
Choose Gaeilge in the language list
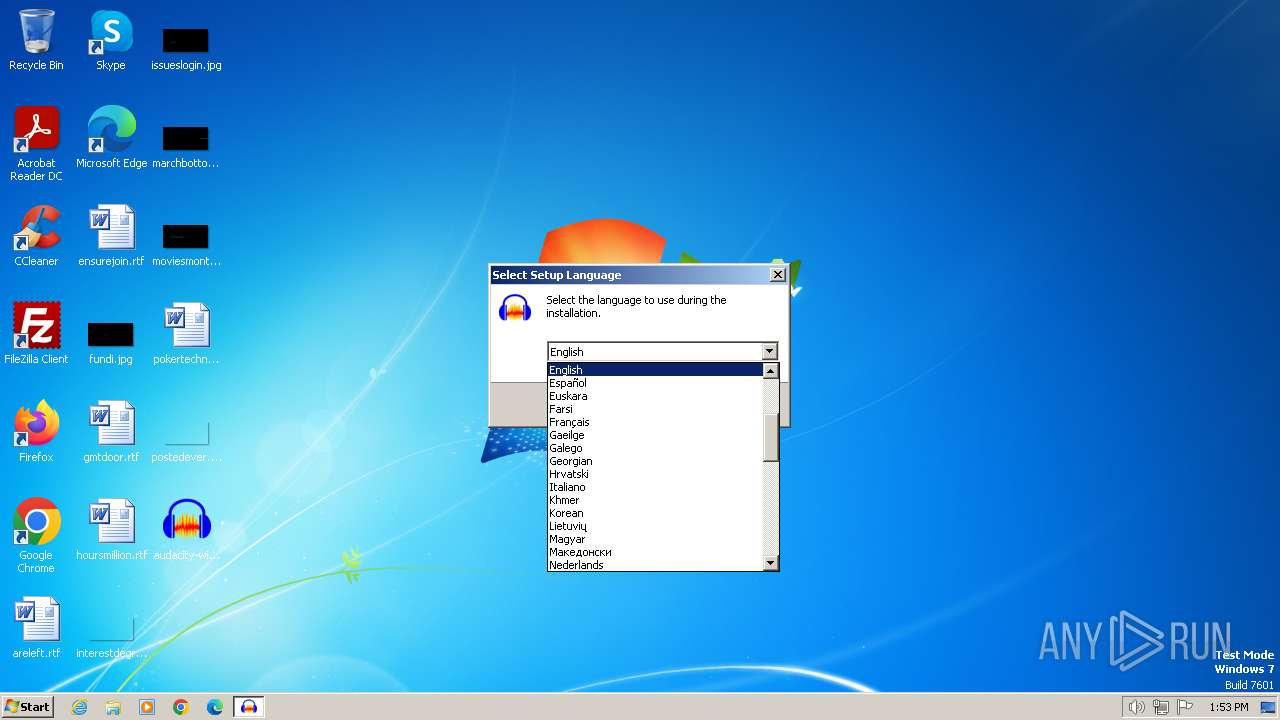pyautogui.click(x=655, y=435)
